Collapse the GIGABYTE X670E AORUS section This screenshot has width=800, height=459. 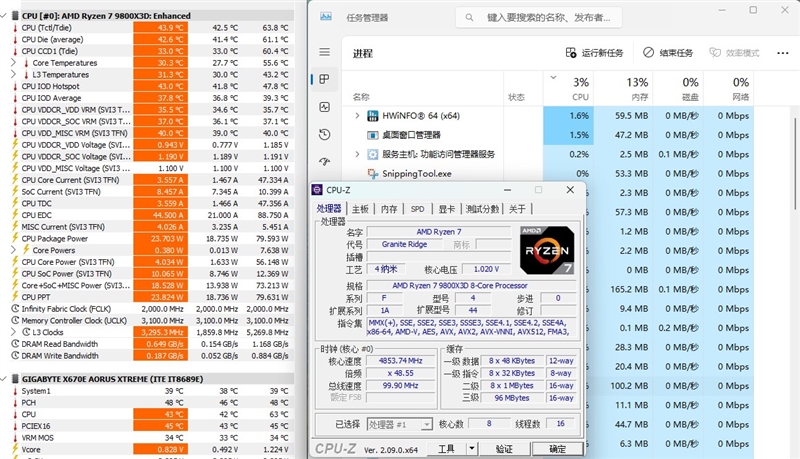pos(4,379)
